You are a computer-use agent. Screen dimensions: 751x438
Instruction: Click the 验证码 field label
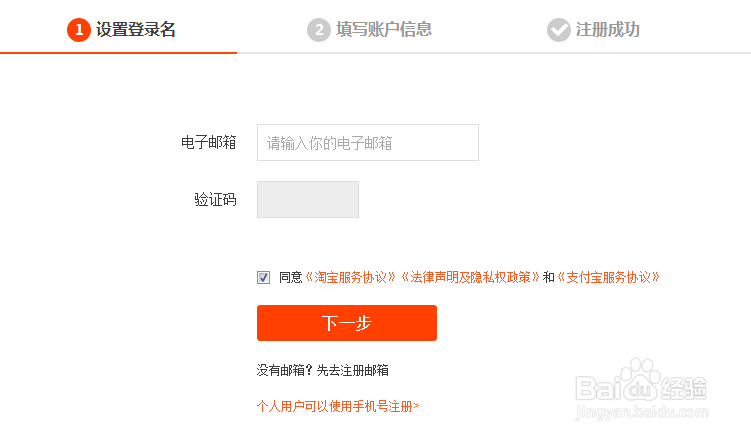[215, 199]
